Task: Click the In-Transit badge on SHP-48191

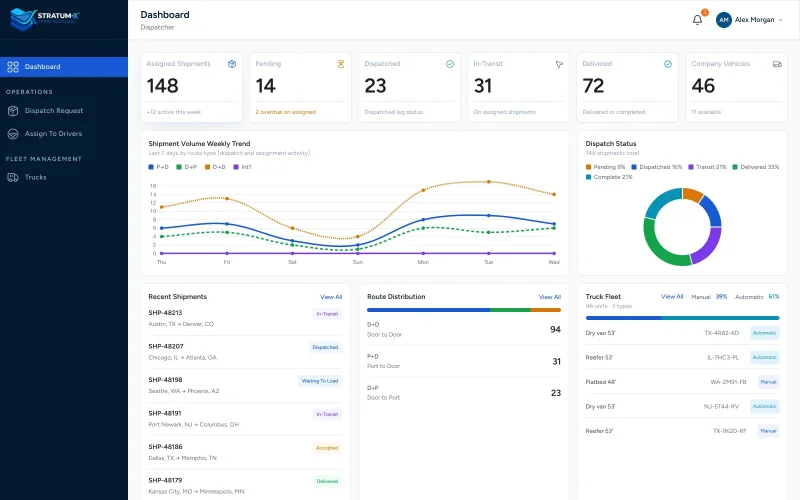Action: 327,414
